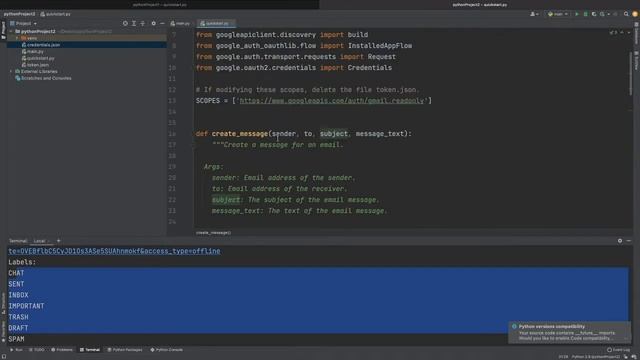This screenshot has width=640, height=360.
Task: Click the SCOPES variable on line 13
Action: coord(208,101)
